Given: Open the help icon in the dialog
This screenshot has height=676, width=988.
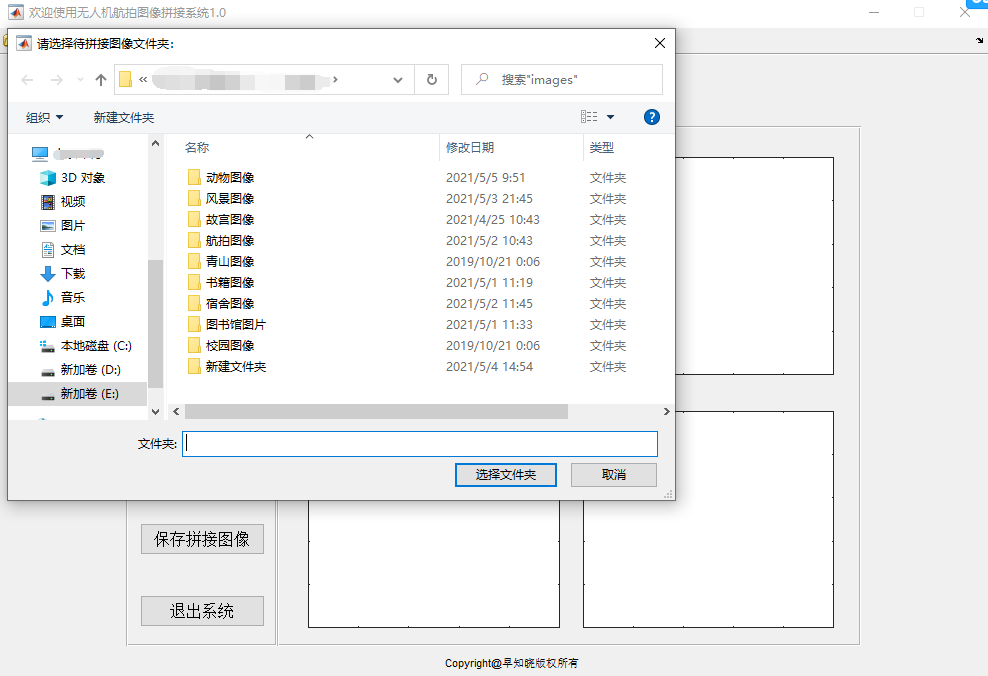Looking at the screenshot, I should pos(651,116).
